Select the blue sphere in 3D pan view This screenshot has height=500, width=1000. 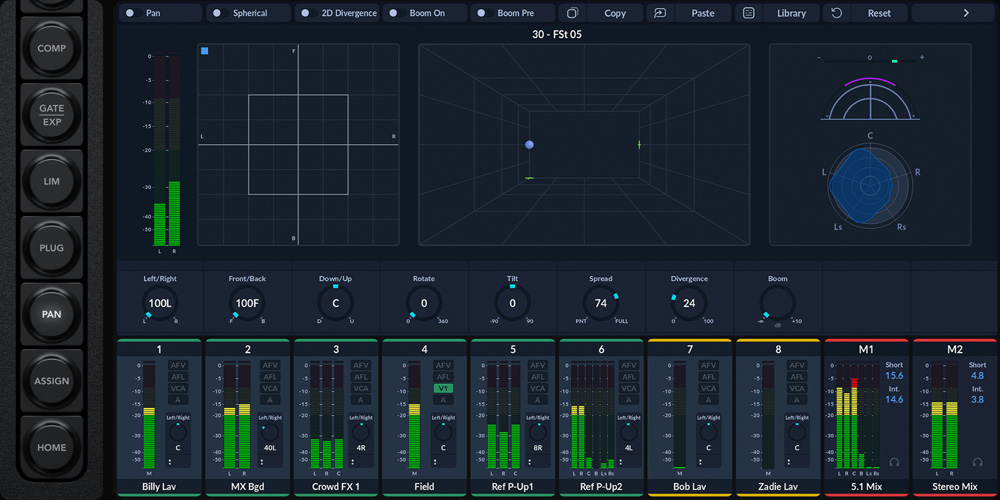pyautogui.click(x=529, y=145)
